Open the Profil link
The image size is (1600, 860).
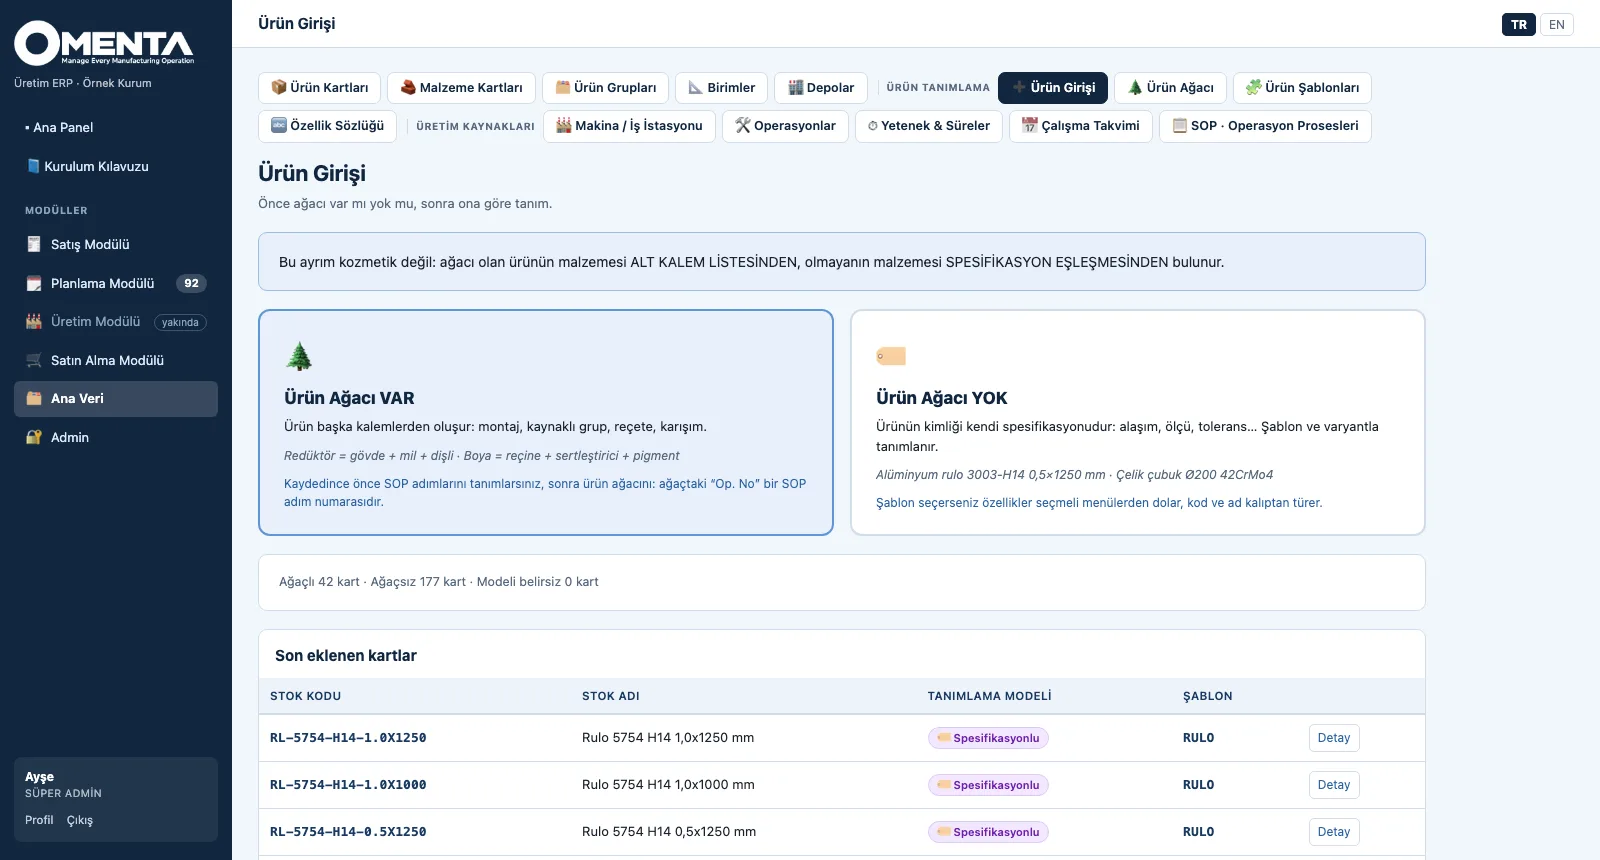(x=39, y=820)
